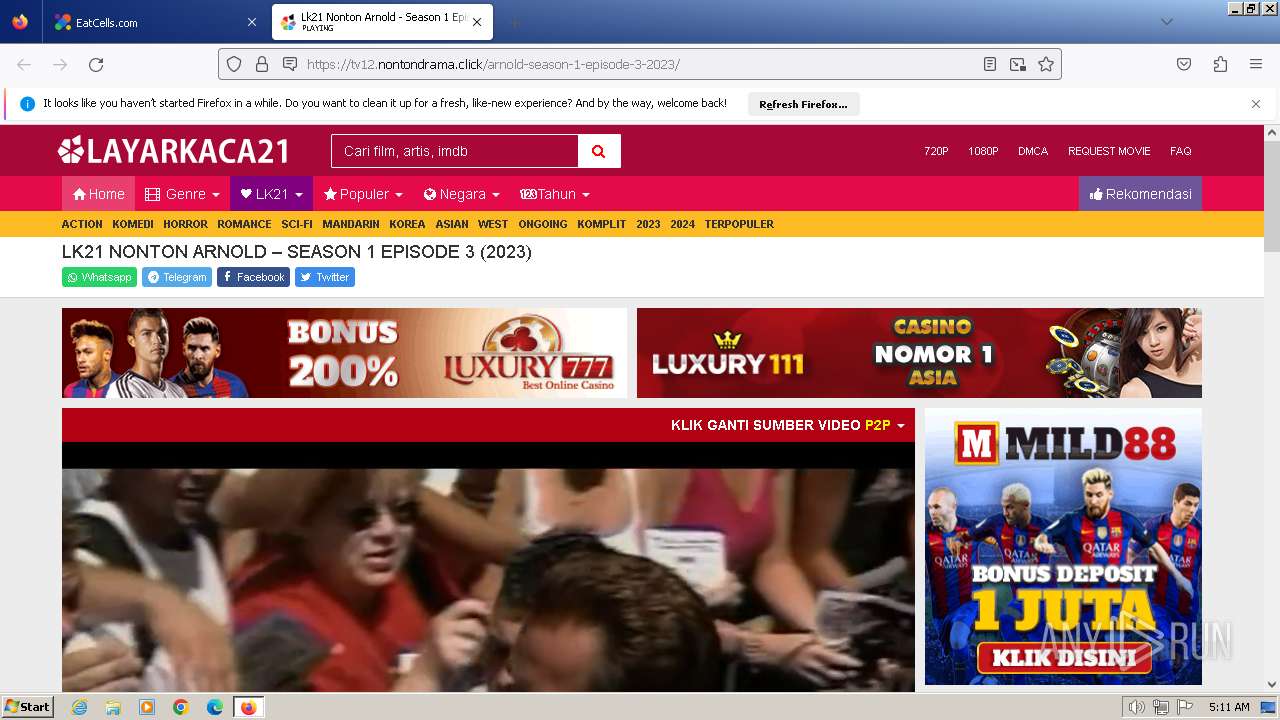Expand the Tahun dropdown menu
This screenshot has height=720, width=1280.
tap(555, 194)
